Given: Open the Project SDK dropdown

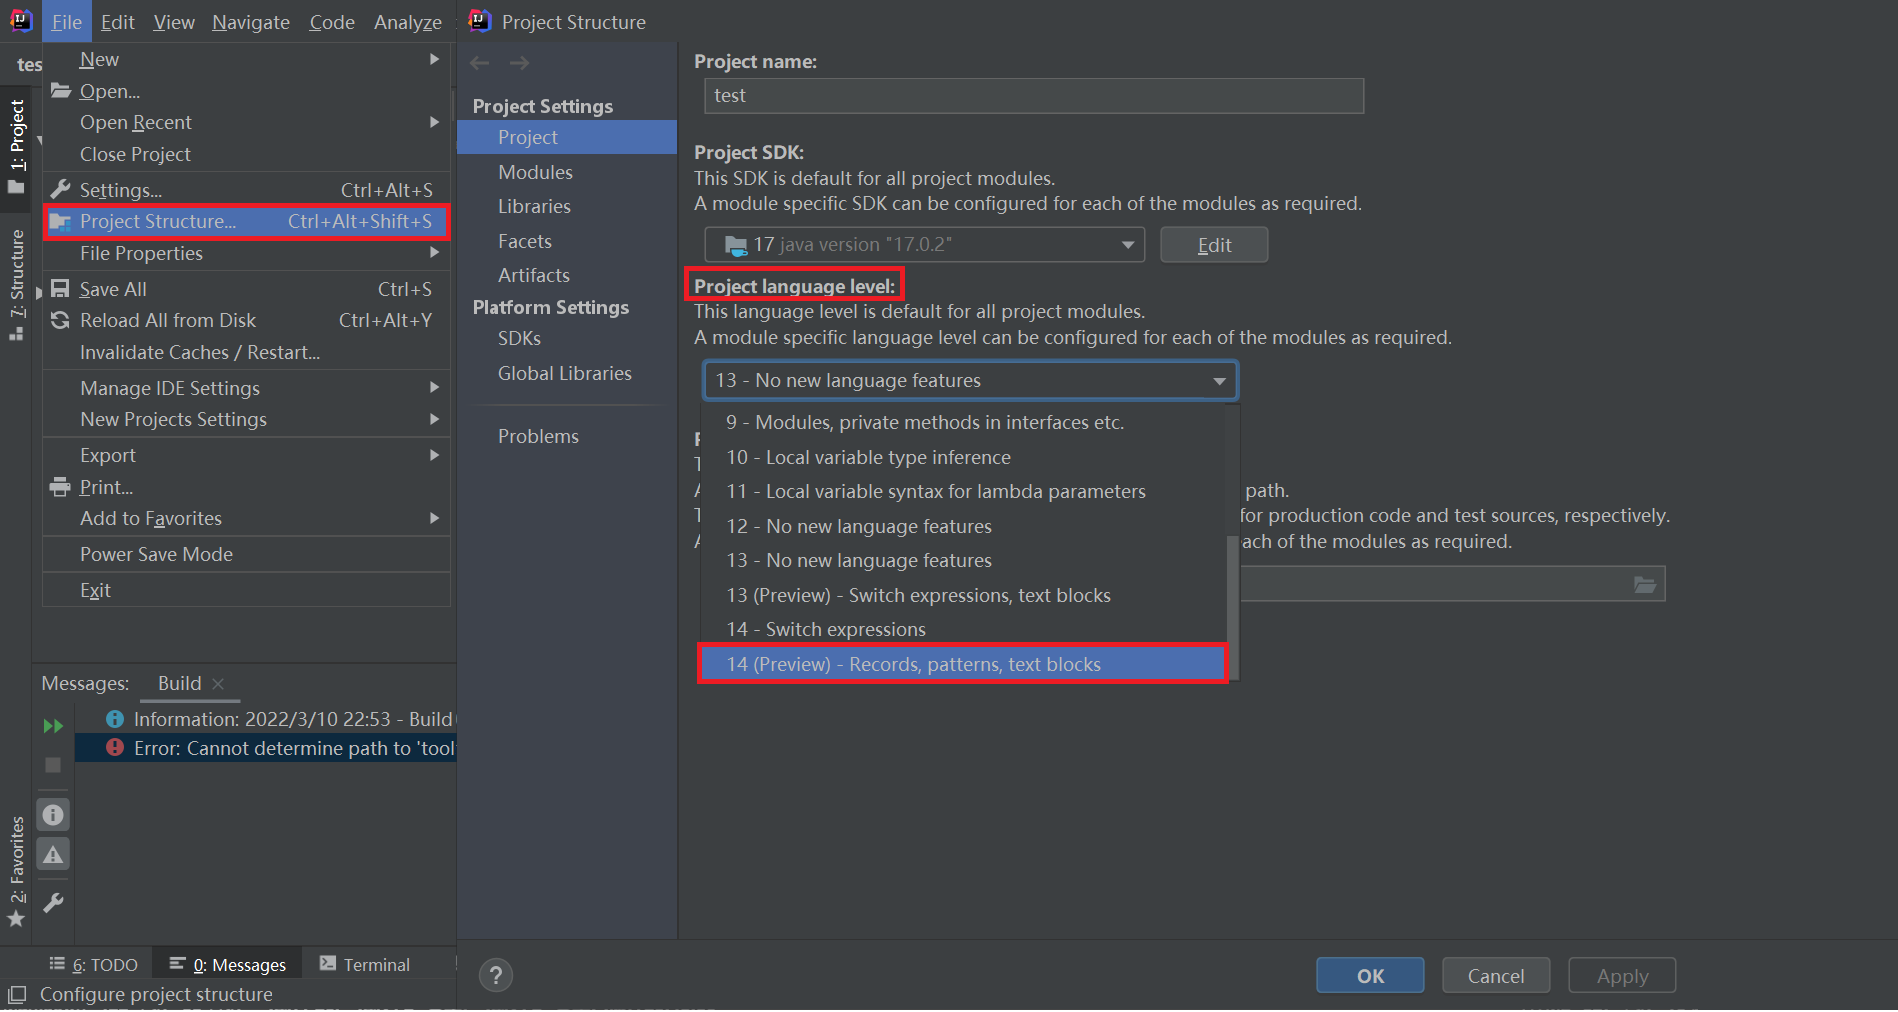Looking at the screenshot, I should (x=1127, y=244).
